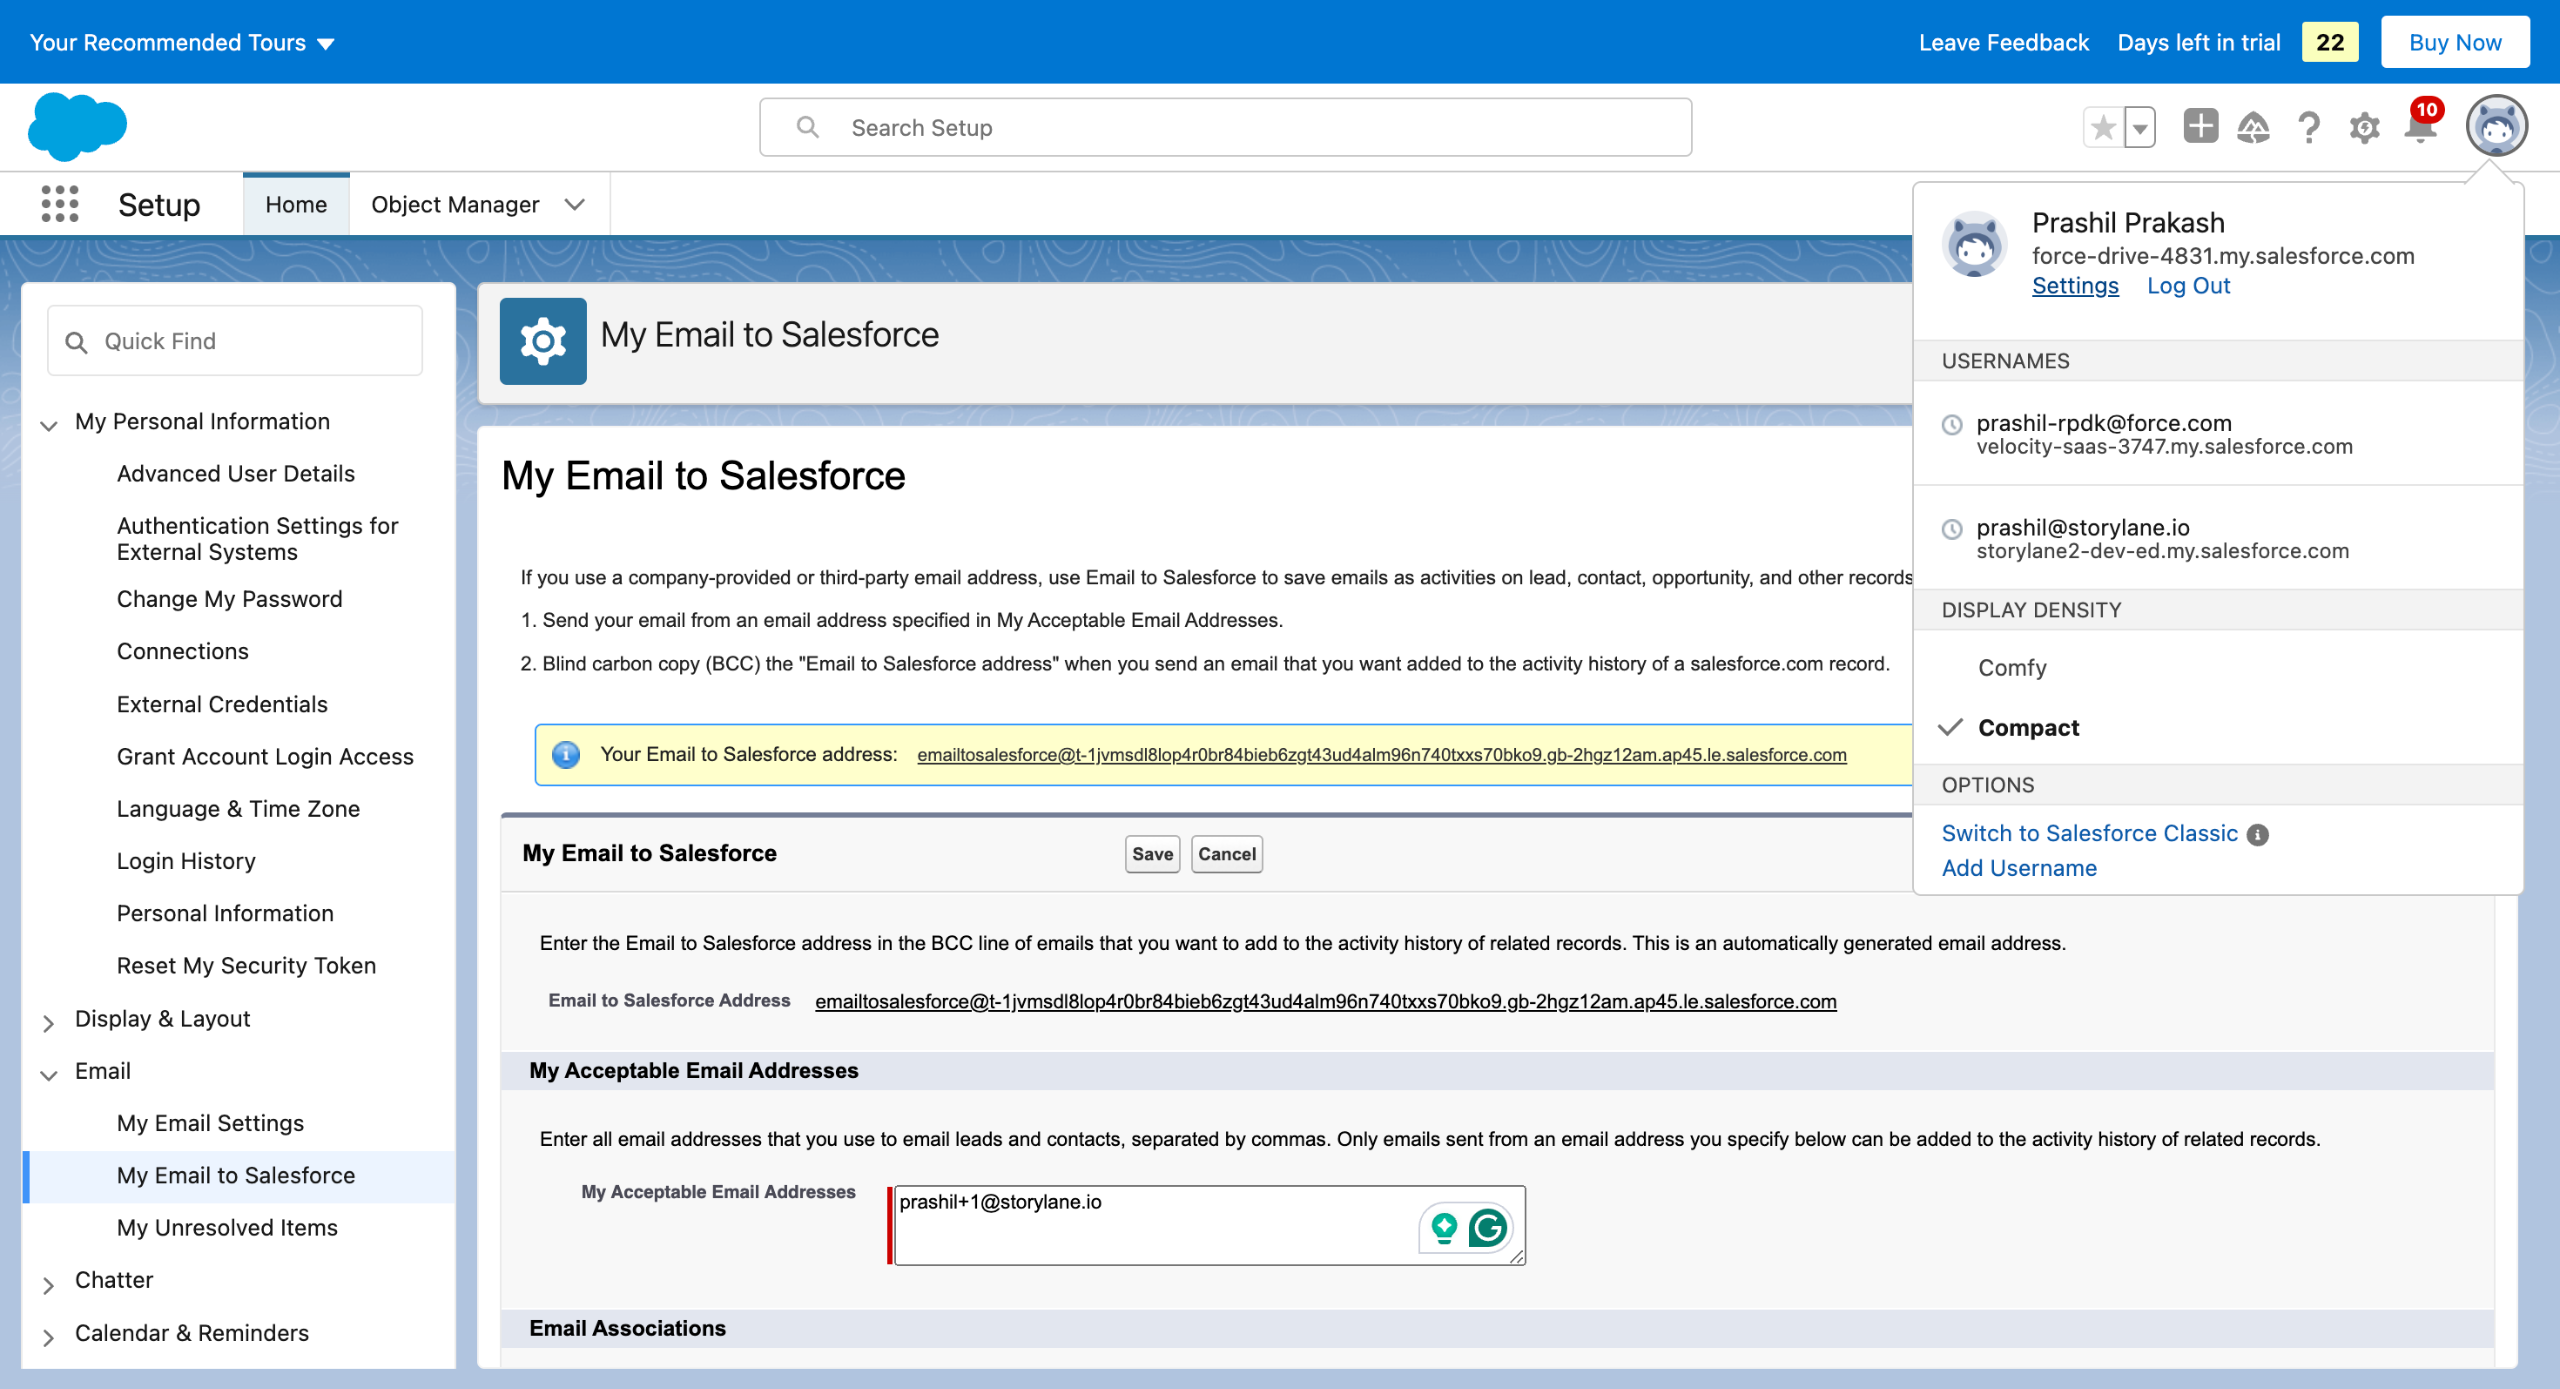This screenshot has height=1389, width=2560.
Task: Collapse the Email section
Action: [48, 1075]
